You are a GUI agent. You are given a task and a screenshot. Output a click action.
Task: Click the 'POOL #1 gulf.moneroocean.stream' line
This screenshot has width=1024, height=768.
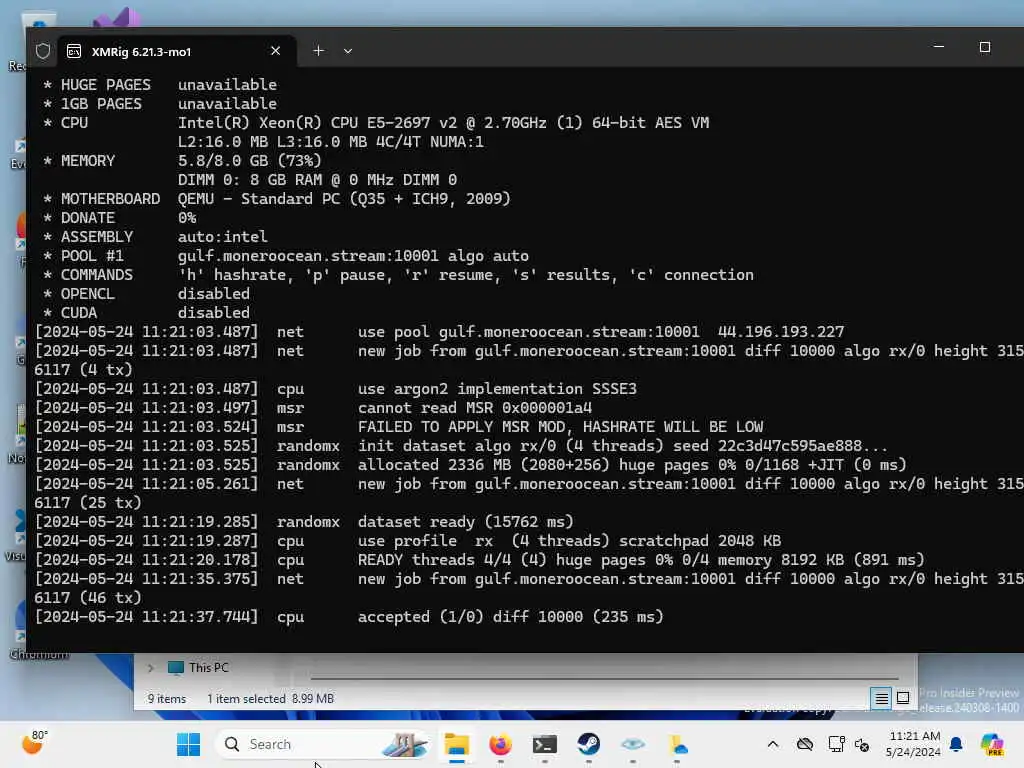point(286,255)
